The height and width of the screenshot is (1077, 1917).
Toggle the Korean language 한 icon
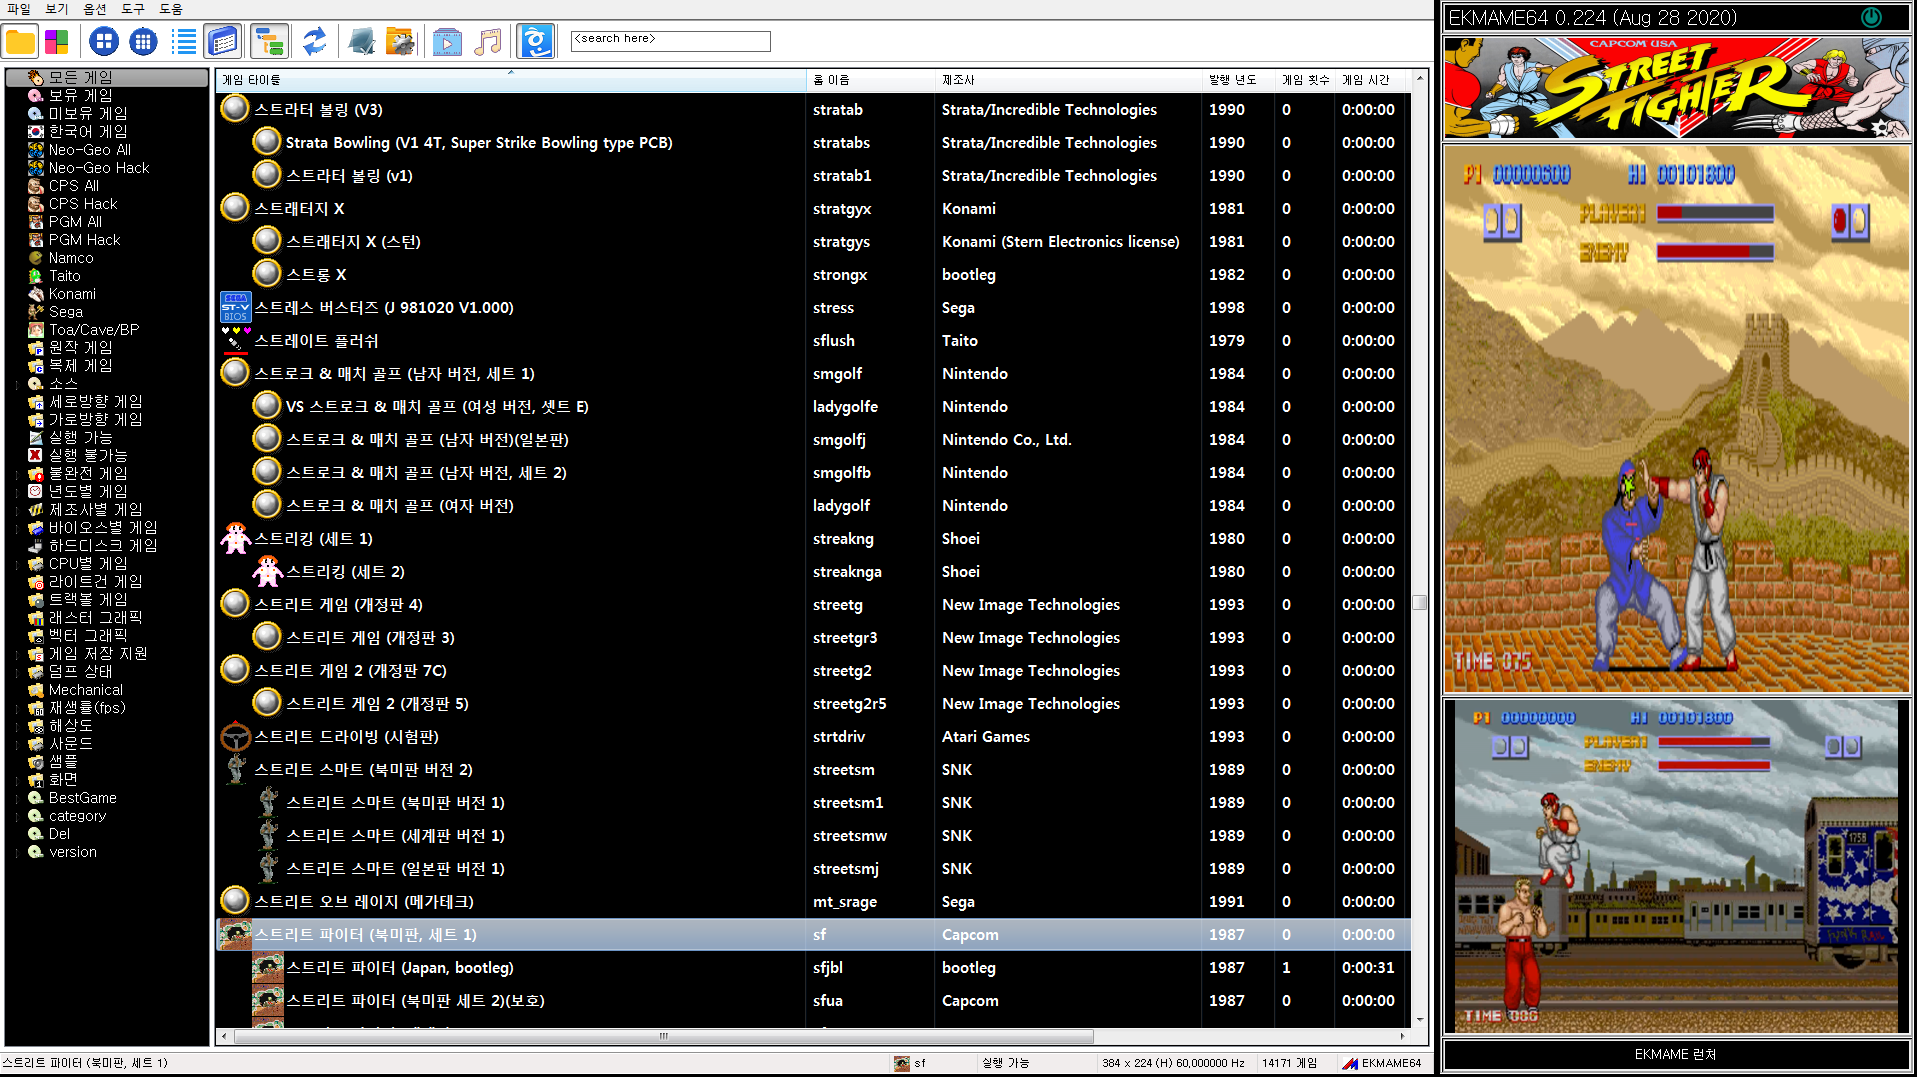coord(536,41)
